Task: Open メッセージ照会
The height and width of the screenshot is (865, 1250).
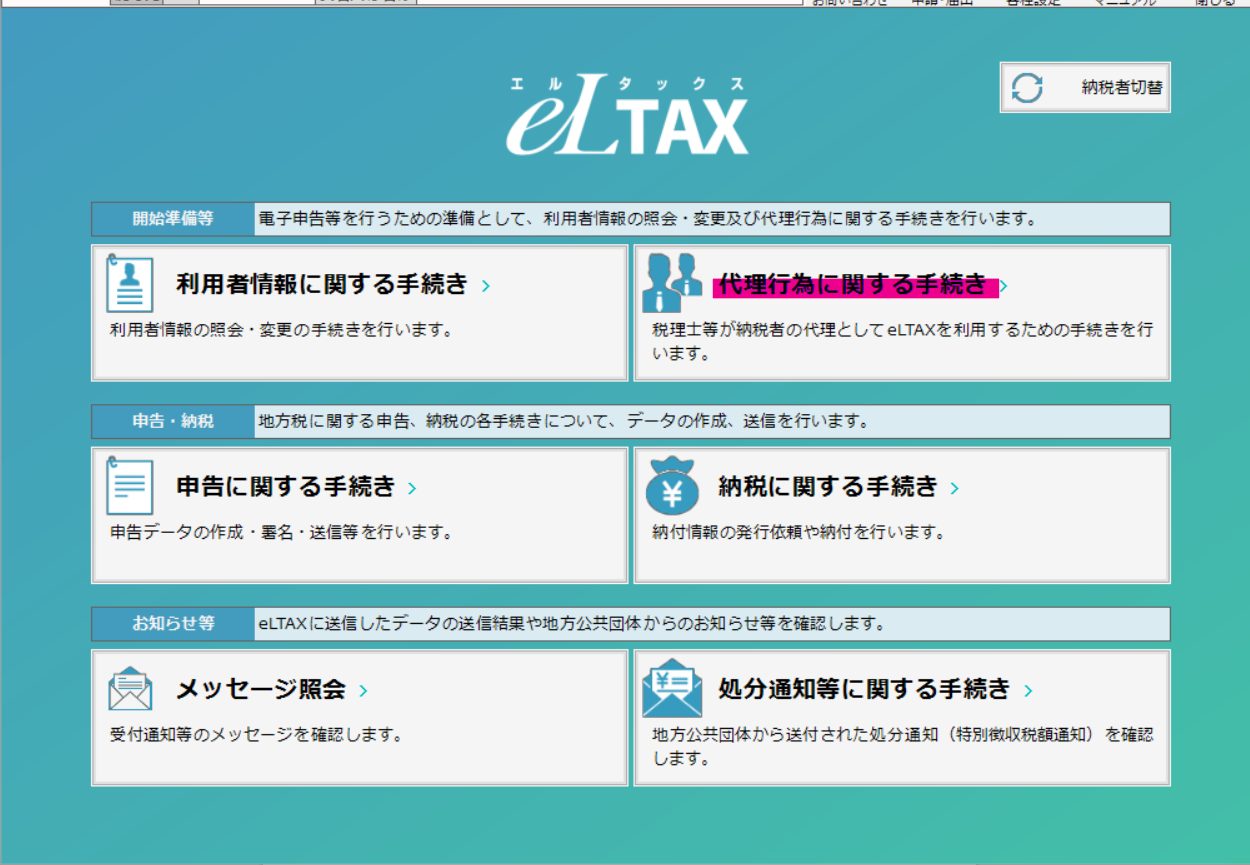Action: [x=261, y=689]
